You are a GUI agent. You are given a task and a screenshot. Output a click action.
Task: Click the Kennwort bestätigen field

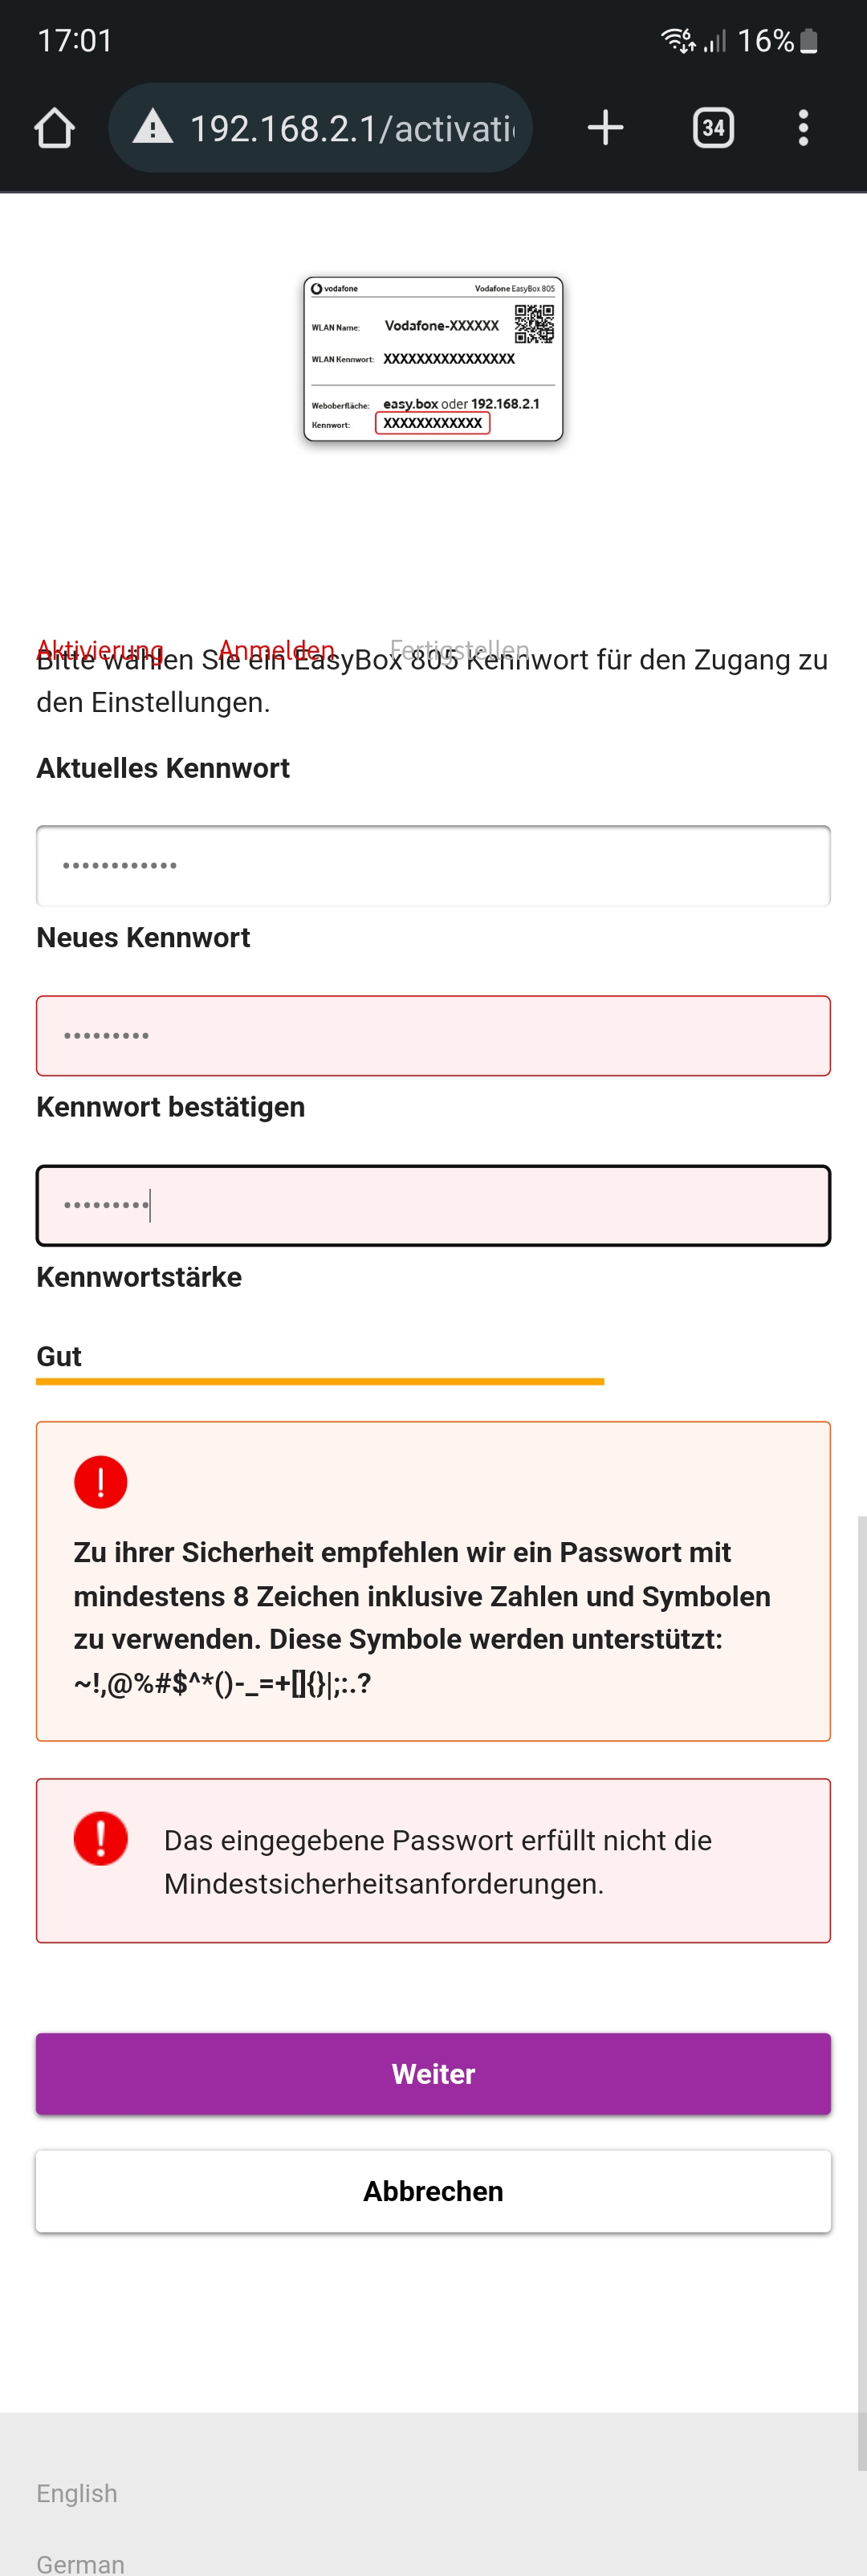pos(433,1206)
